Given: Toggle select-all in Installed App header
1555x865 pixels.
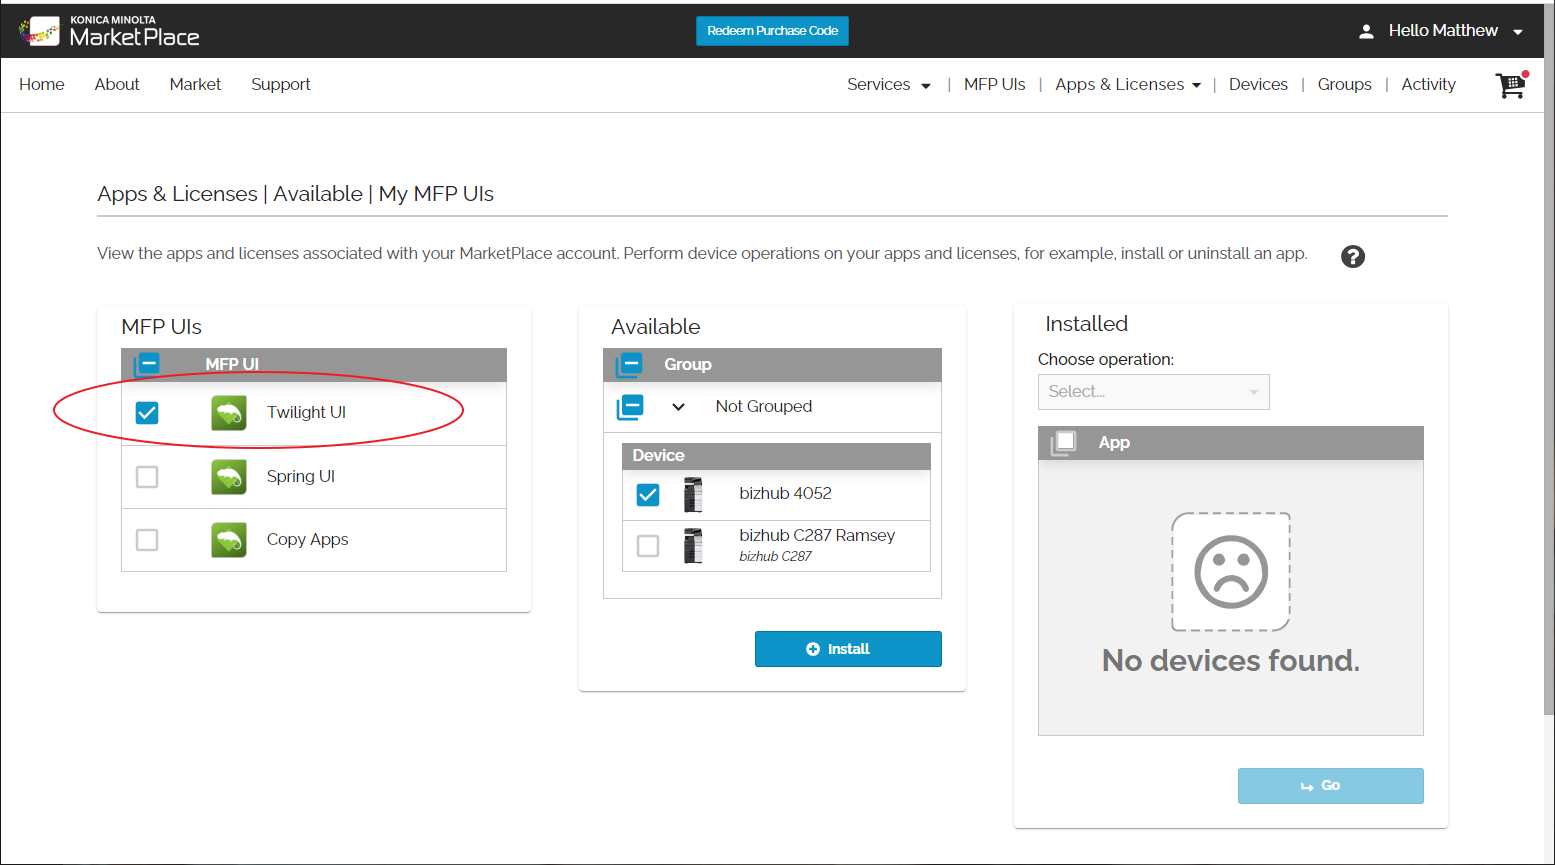Looking at the screenshot, I should coord(1064,442).
